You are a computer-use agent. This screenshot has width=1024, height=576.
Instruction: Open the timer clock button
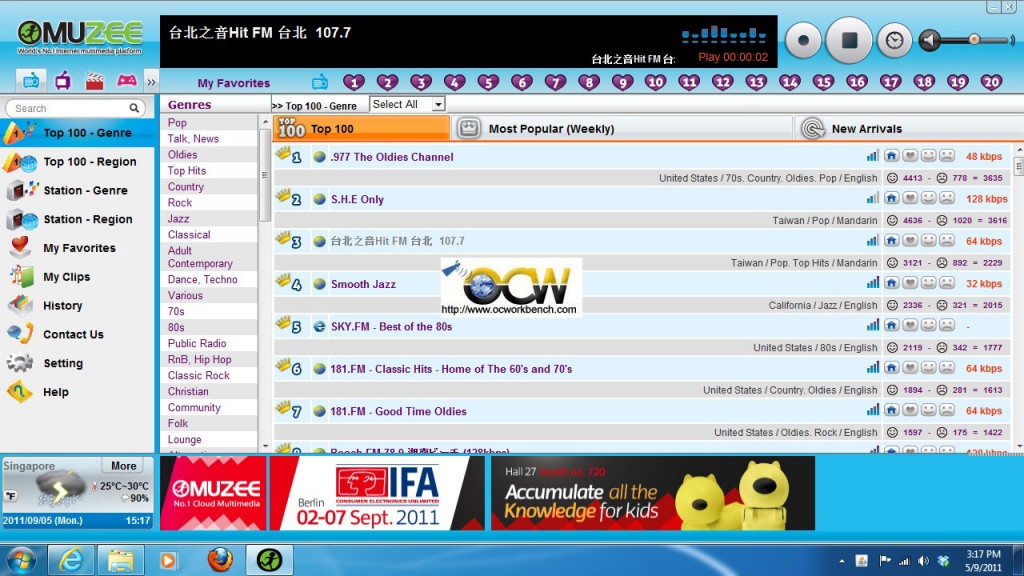(x=894, y=40)
